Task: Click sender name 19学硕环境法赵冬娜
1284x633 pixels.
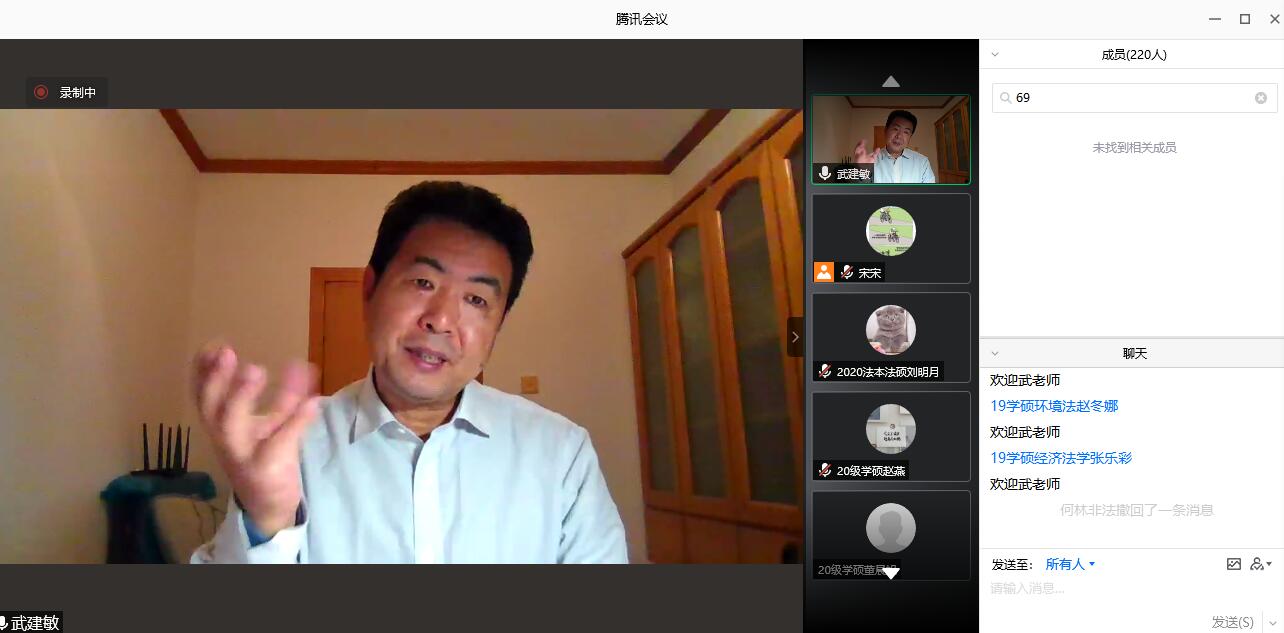Action: click(1054, 406)
